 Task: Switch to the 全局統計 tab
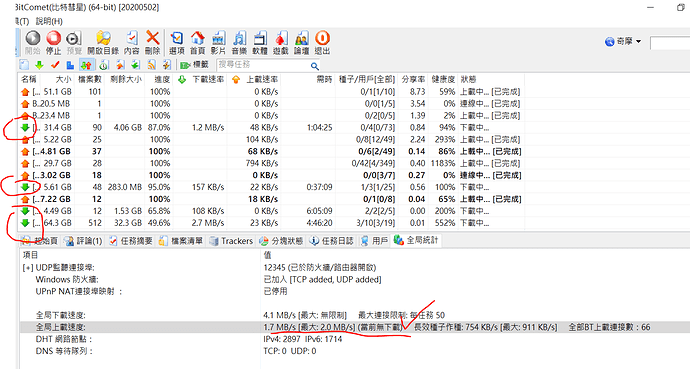pos(416,240)
